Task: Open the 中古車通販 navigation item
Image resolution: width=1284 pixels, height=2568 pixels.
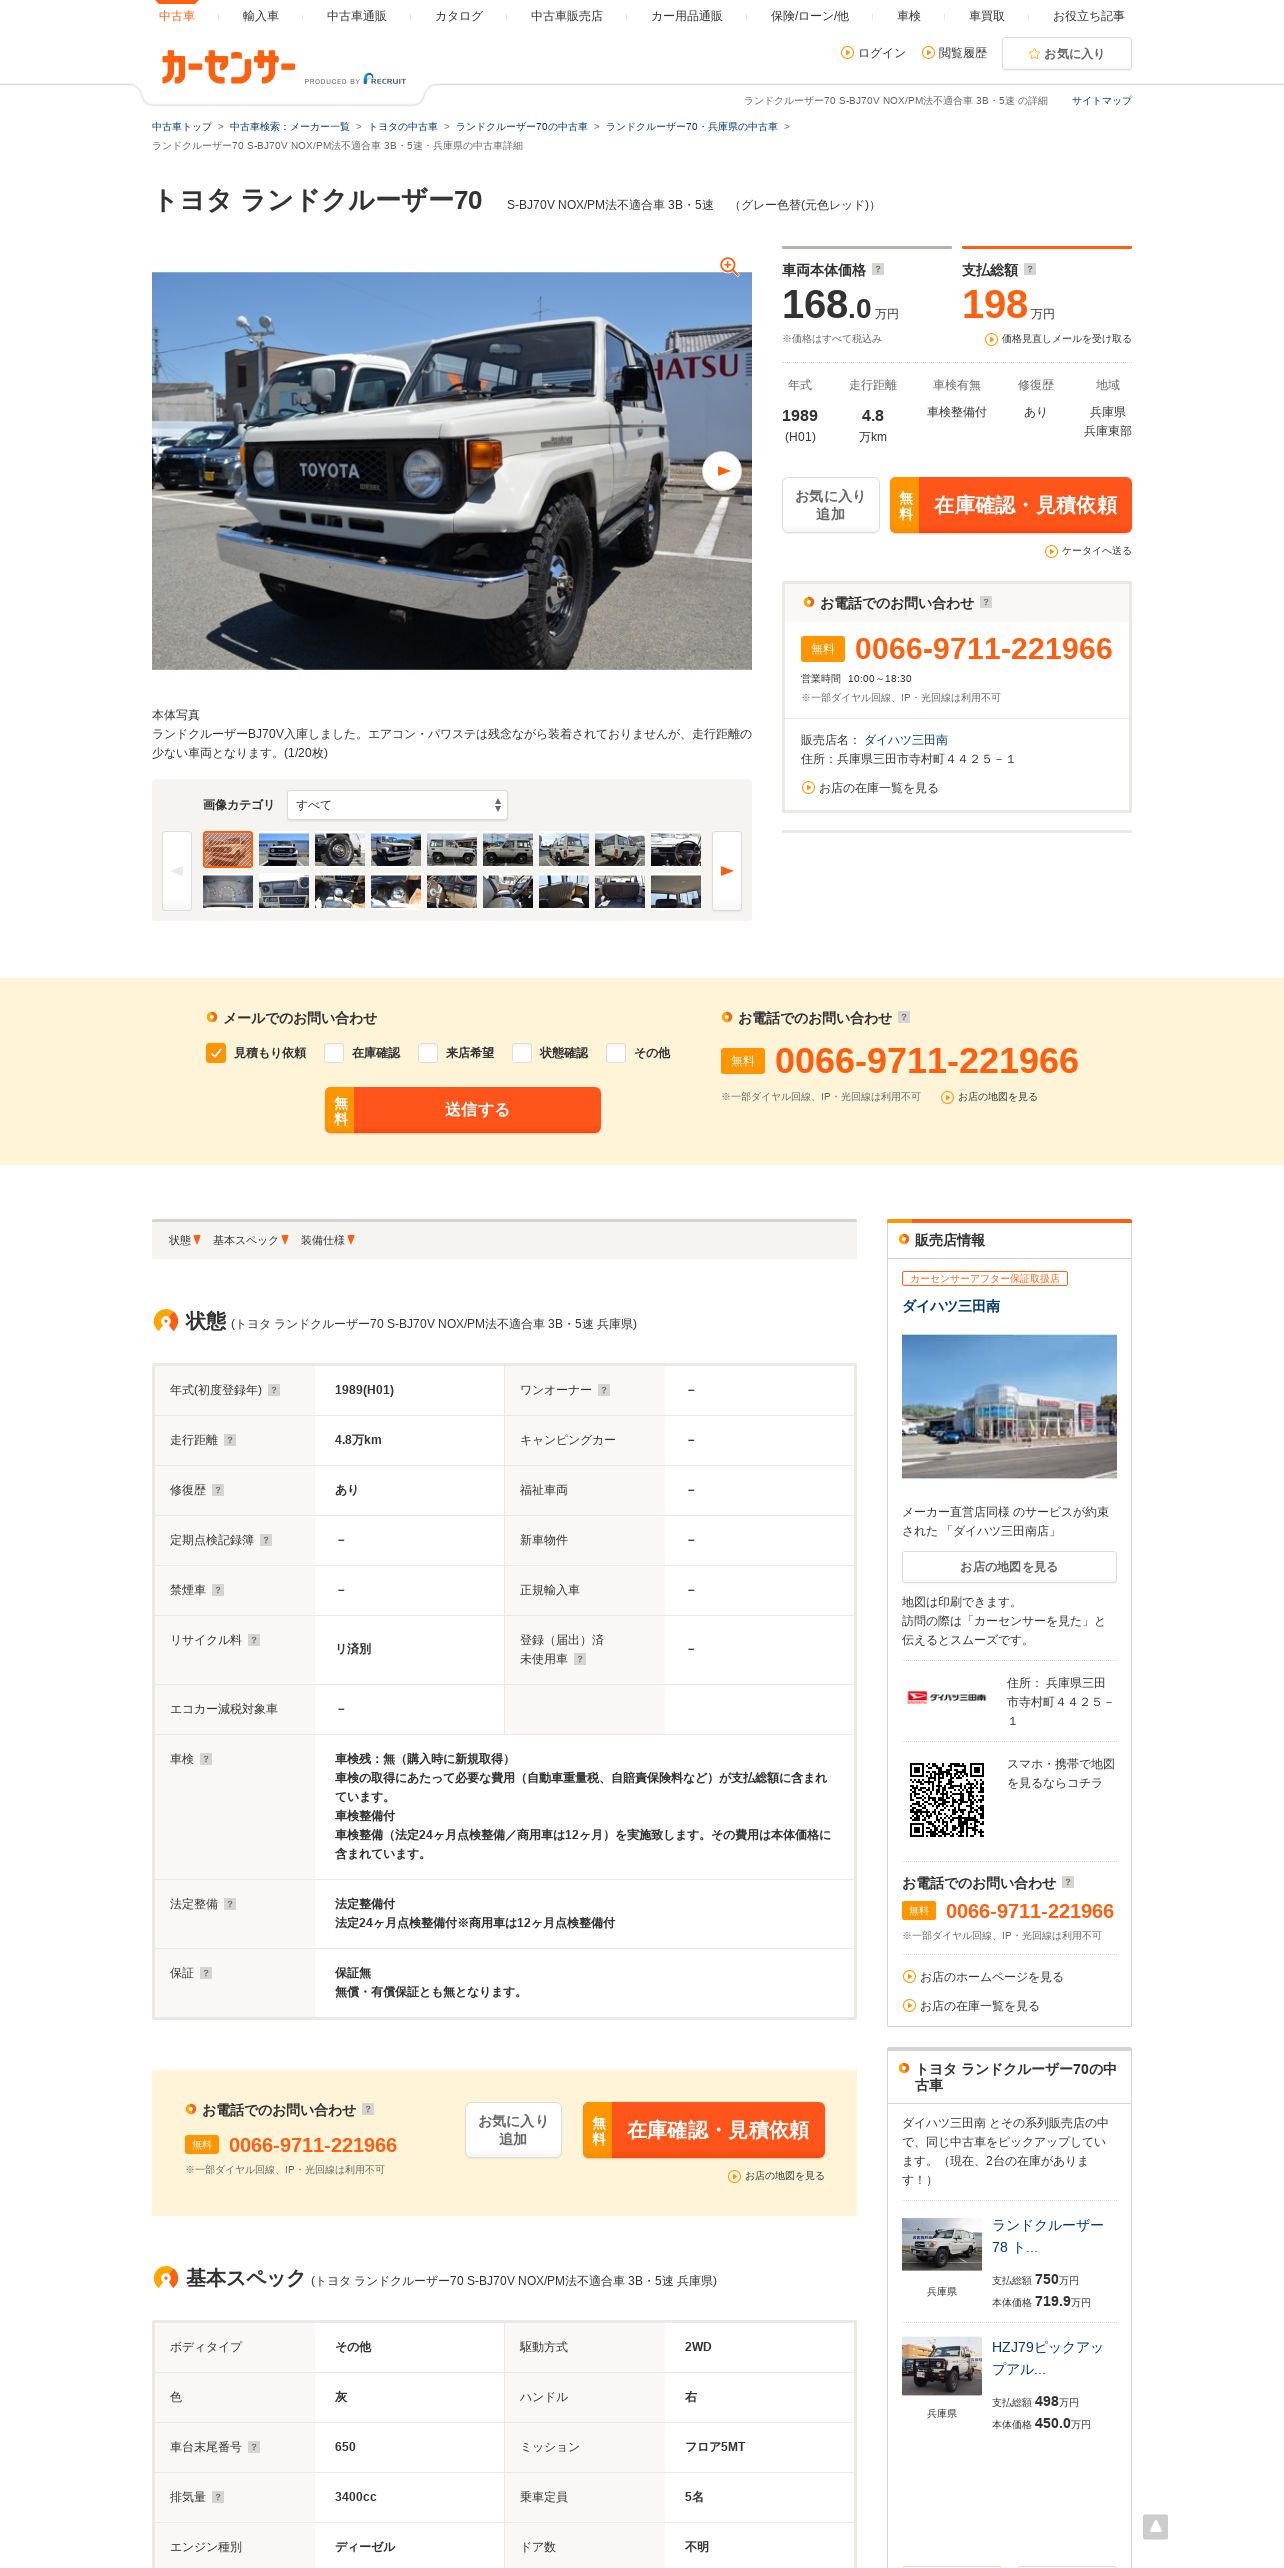Action: [357, 16]
